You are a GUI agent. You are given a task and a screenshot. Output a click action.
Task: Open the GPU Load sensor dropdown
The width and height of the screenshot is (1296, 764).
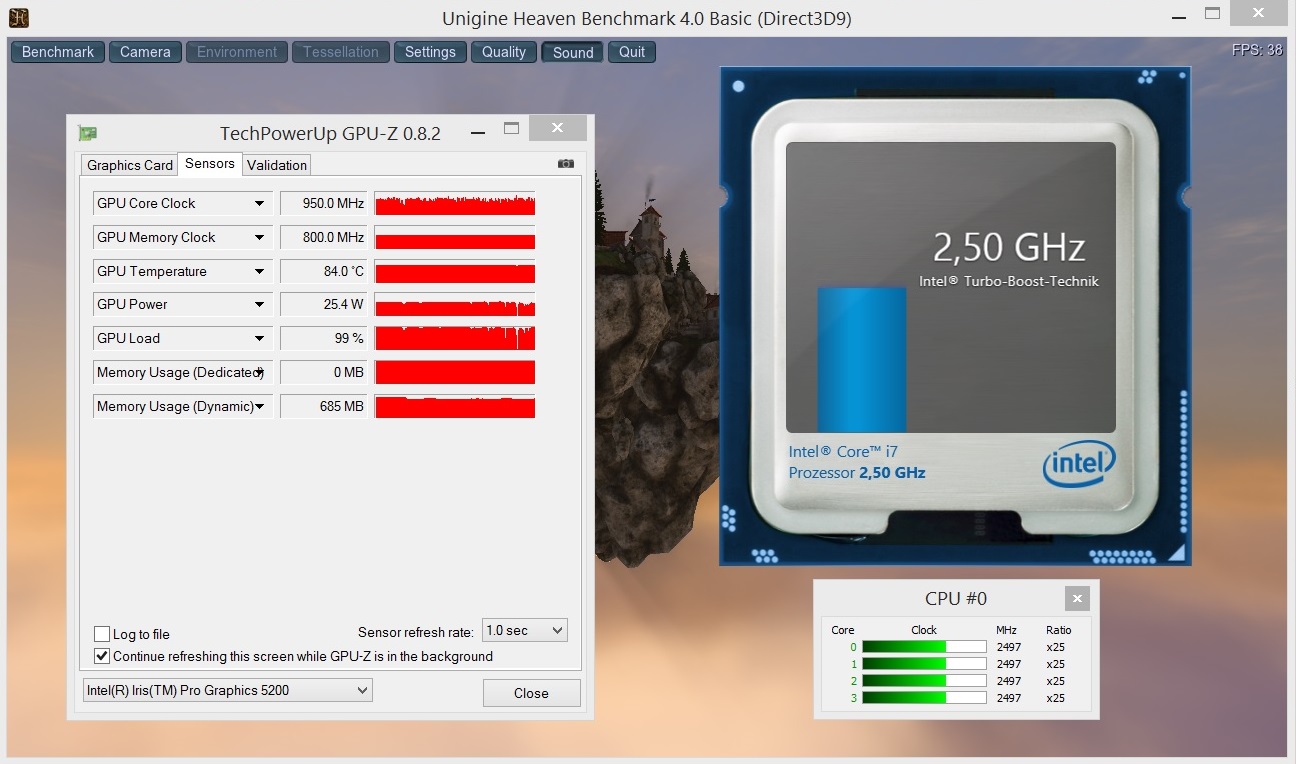click(259, 338)
